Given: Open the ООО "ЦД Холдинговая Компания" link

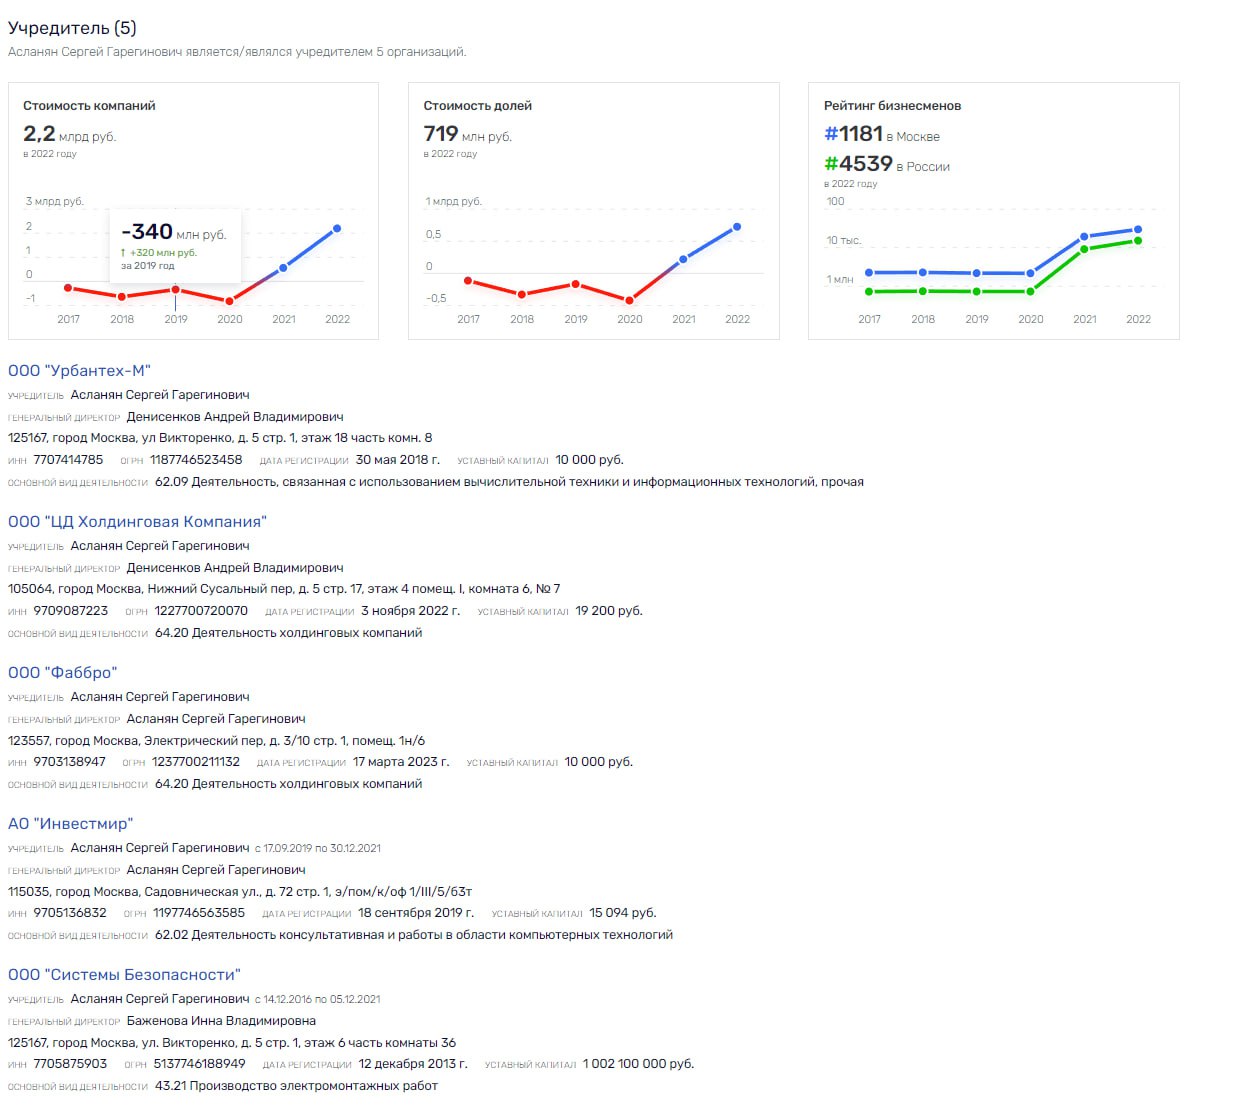Looking at the screenshot, I should [x=137, y=522].
